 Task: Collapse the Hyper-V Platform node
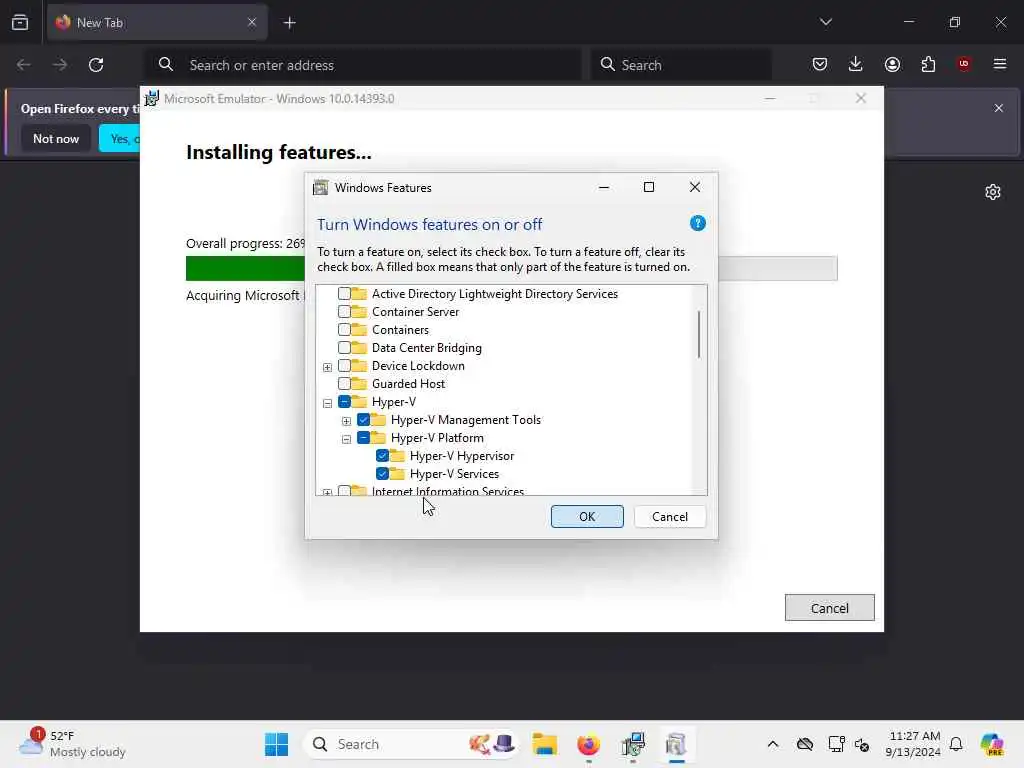[x=346, y=439]
